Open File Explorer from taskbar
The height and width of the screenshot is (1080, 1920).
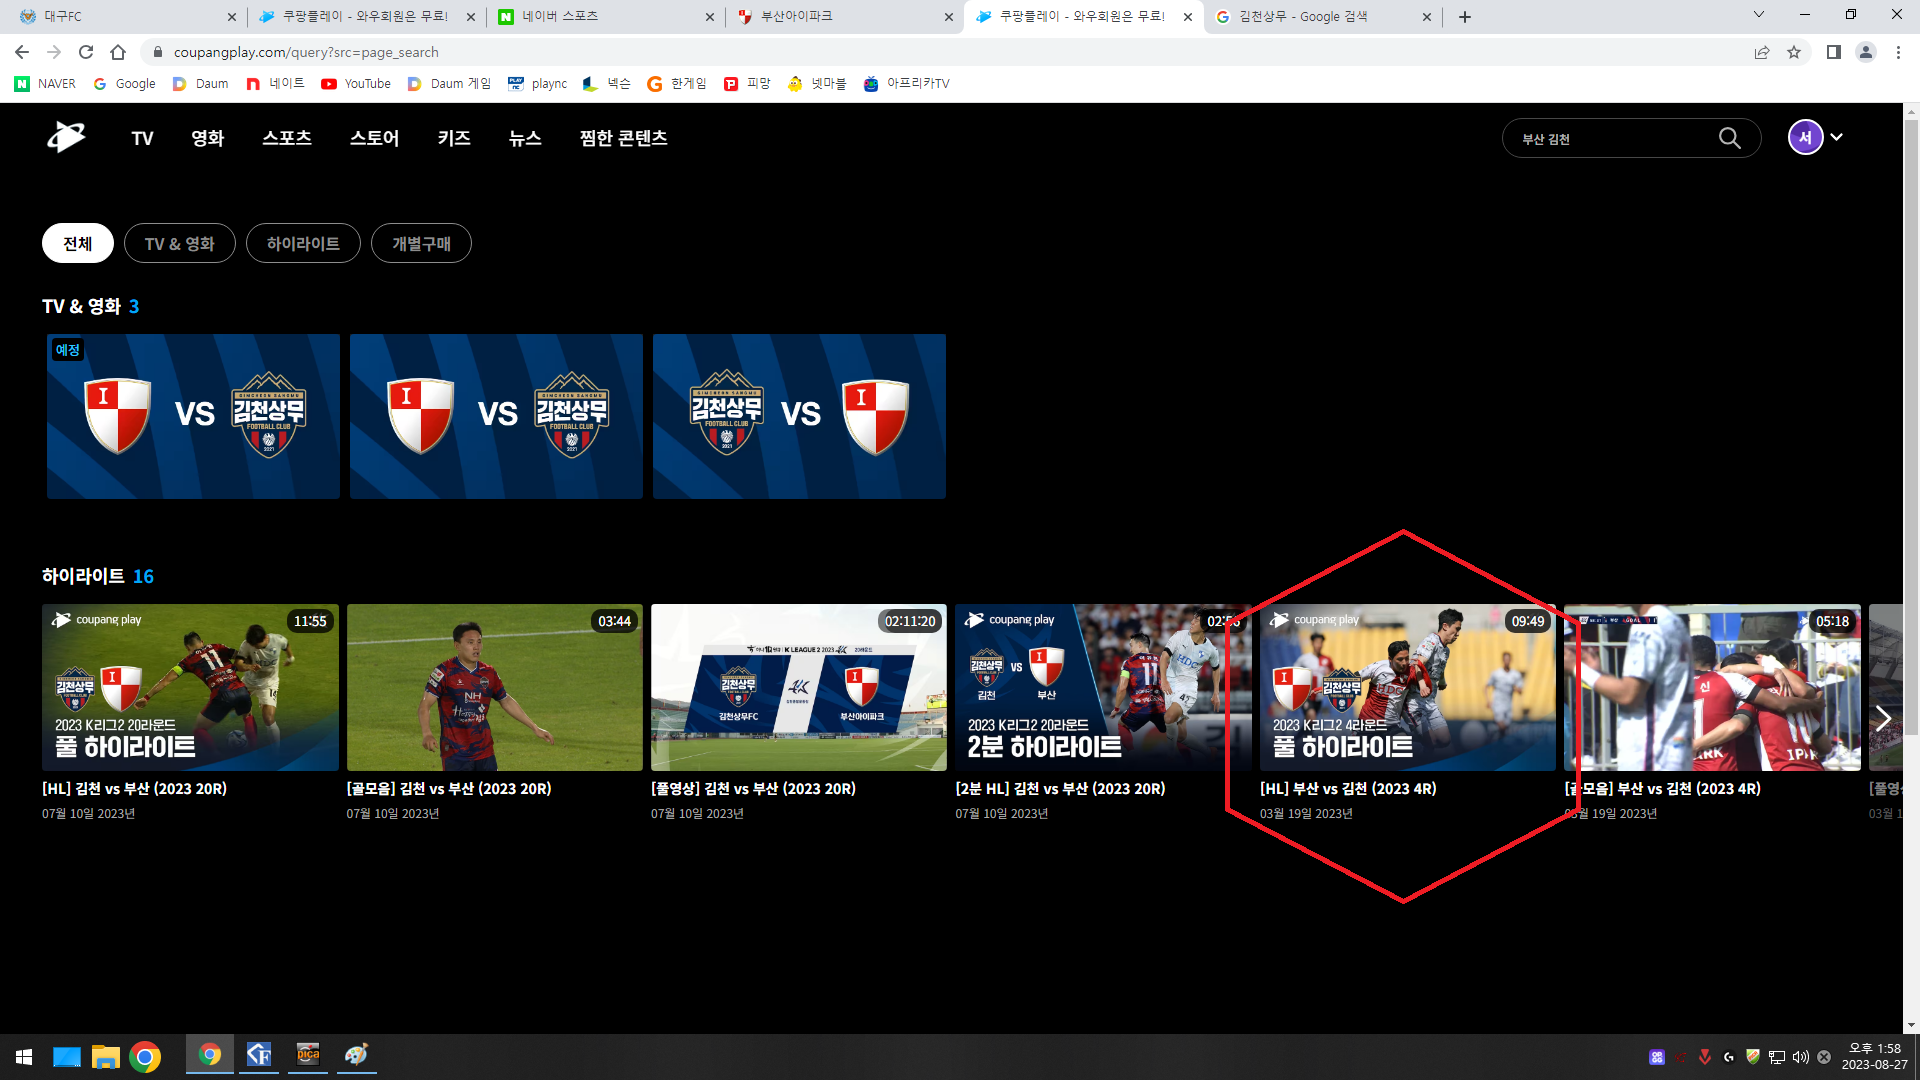click(x=106, y=1057)
